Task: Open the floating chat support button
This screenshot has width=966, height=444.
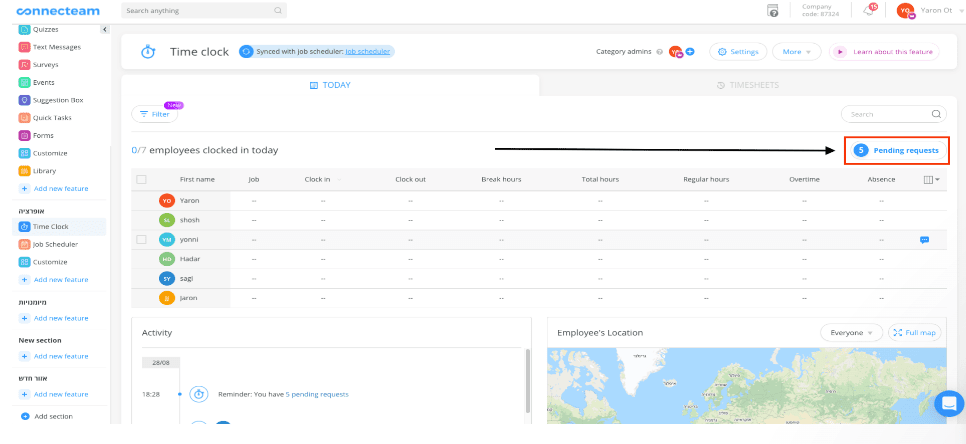Action: (x=947, y=403)
